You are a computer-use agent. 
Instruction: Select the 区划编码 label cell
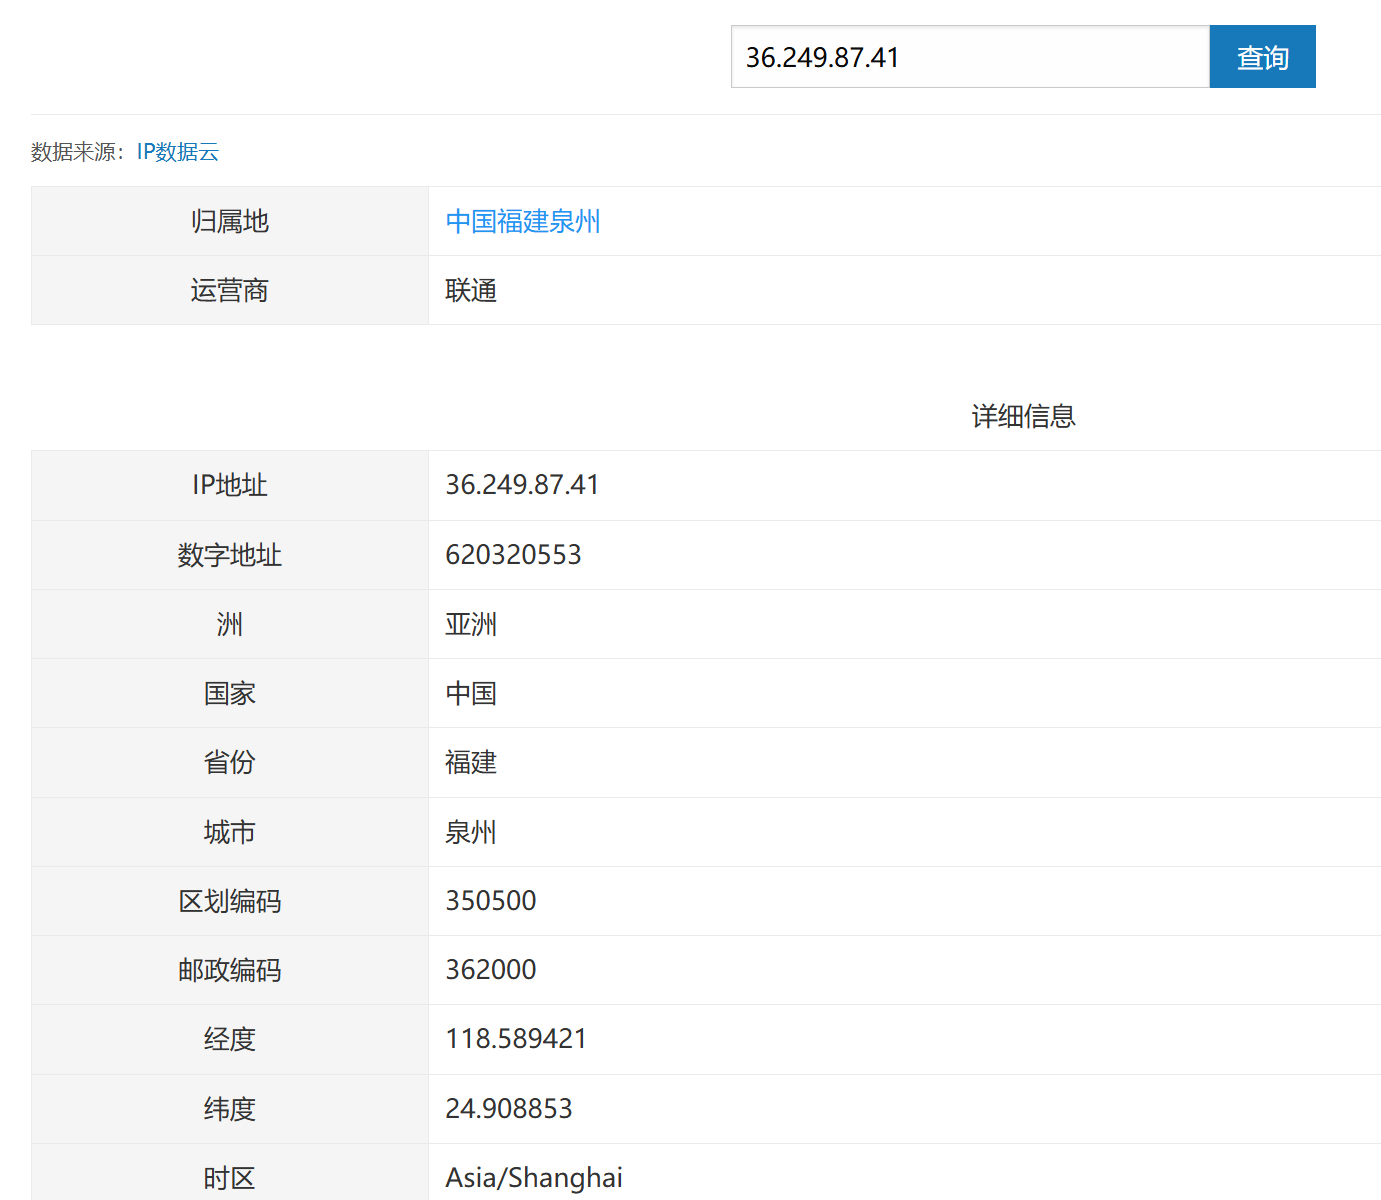point(230,901)
